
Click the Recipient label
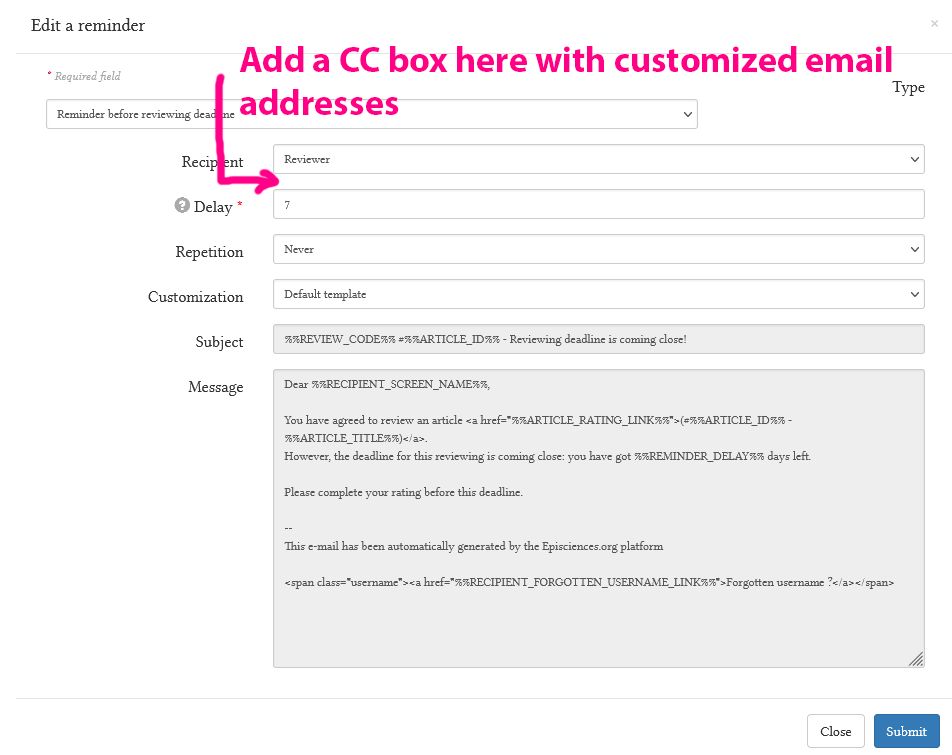212,162
